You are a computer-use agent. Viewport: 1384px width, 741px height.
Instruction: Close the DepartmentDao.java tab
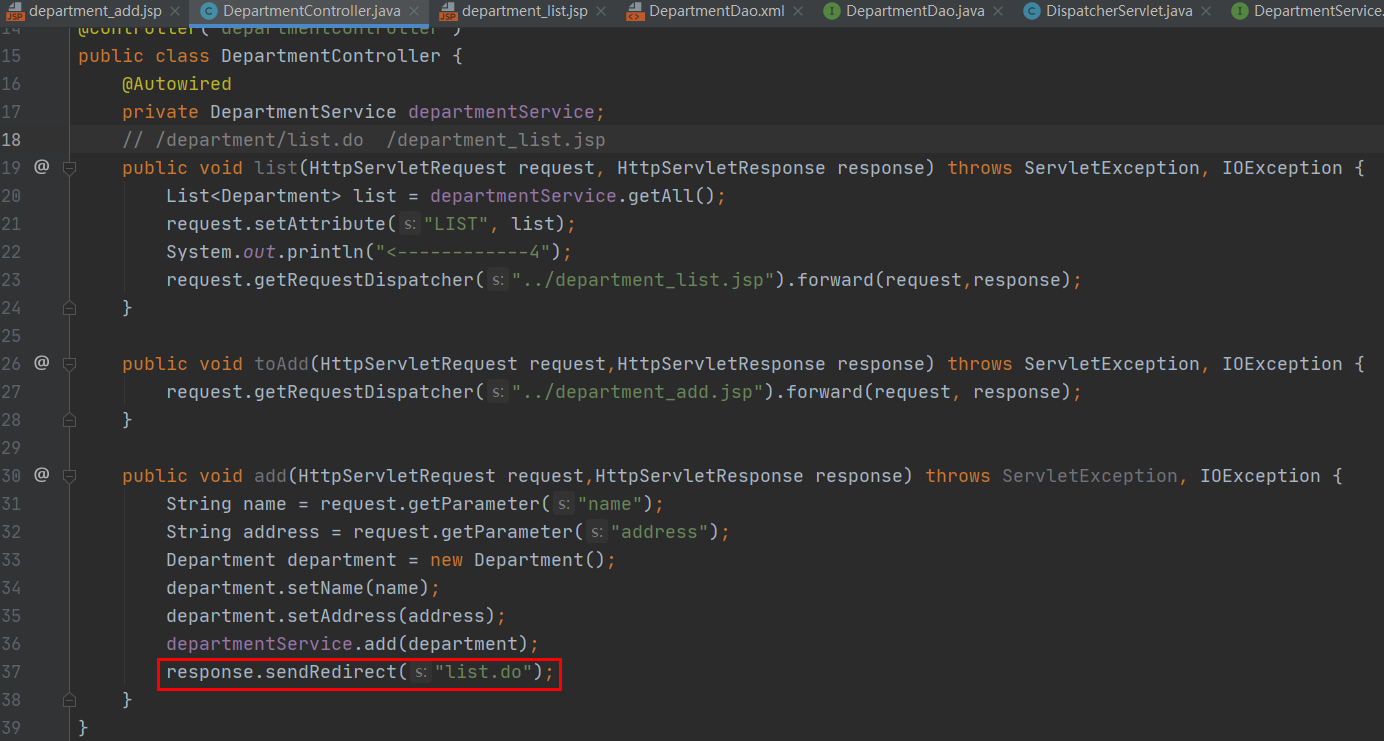click(x=1000, y=12)
